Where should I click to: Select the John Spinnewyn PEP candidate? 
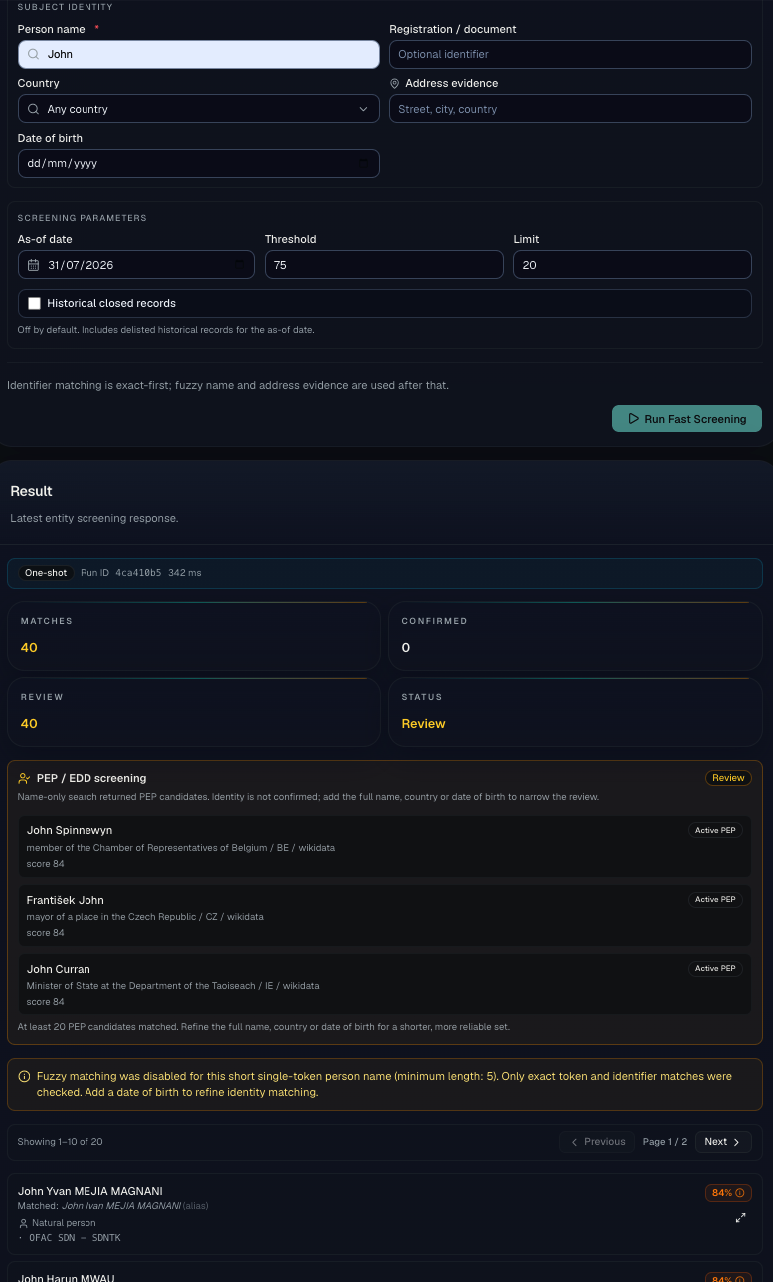(385, 847)
